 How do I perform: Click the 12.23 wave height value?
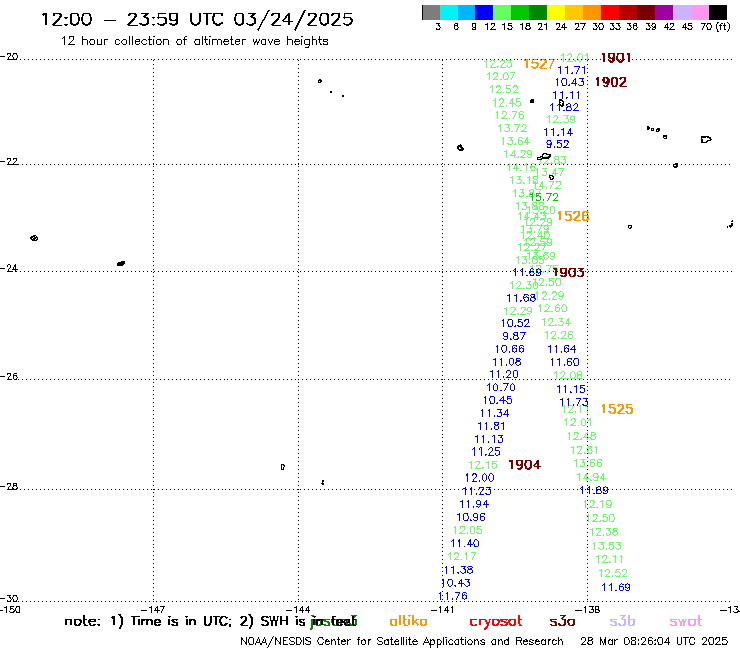[x=498, y=64]
